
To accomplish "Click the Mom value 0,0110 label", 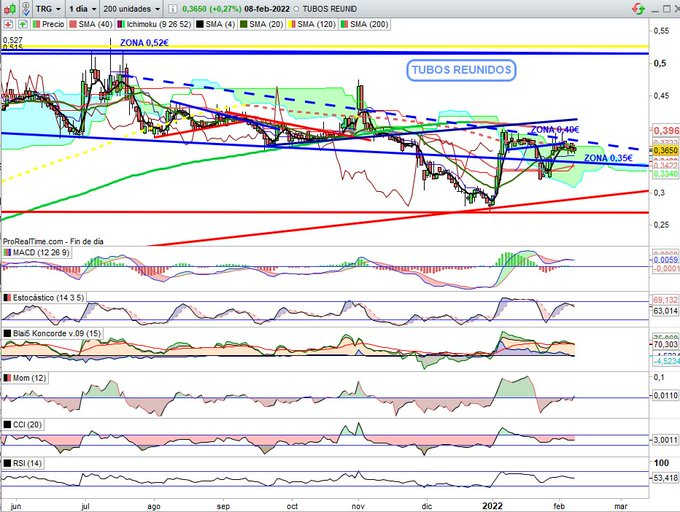I will click(665, 395).
